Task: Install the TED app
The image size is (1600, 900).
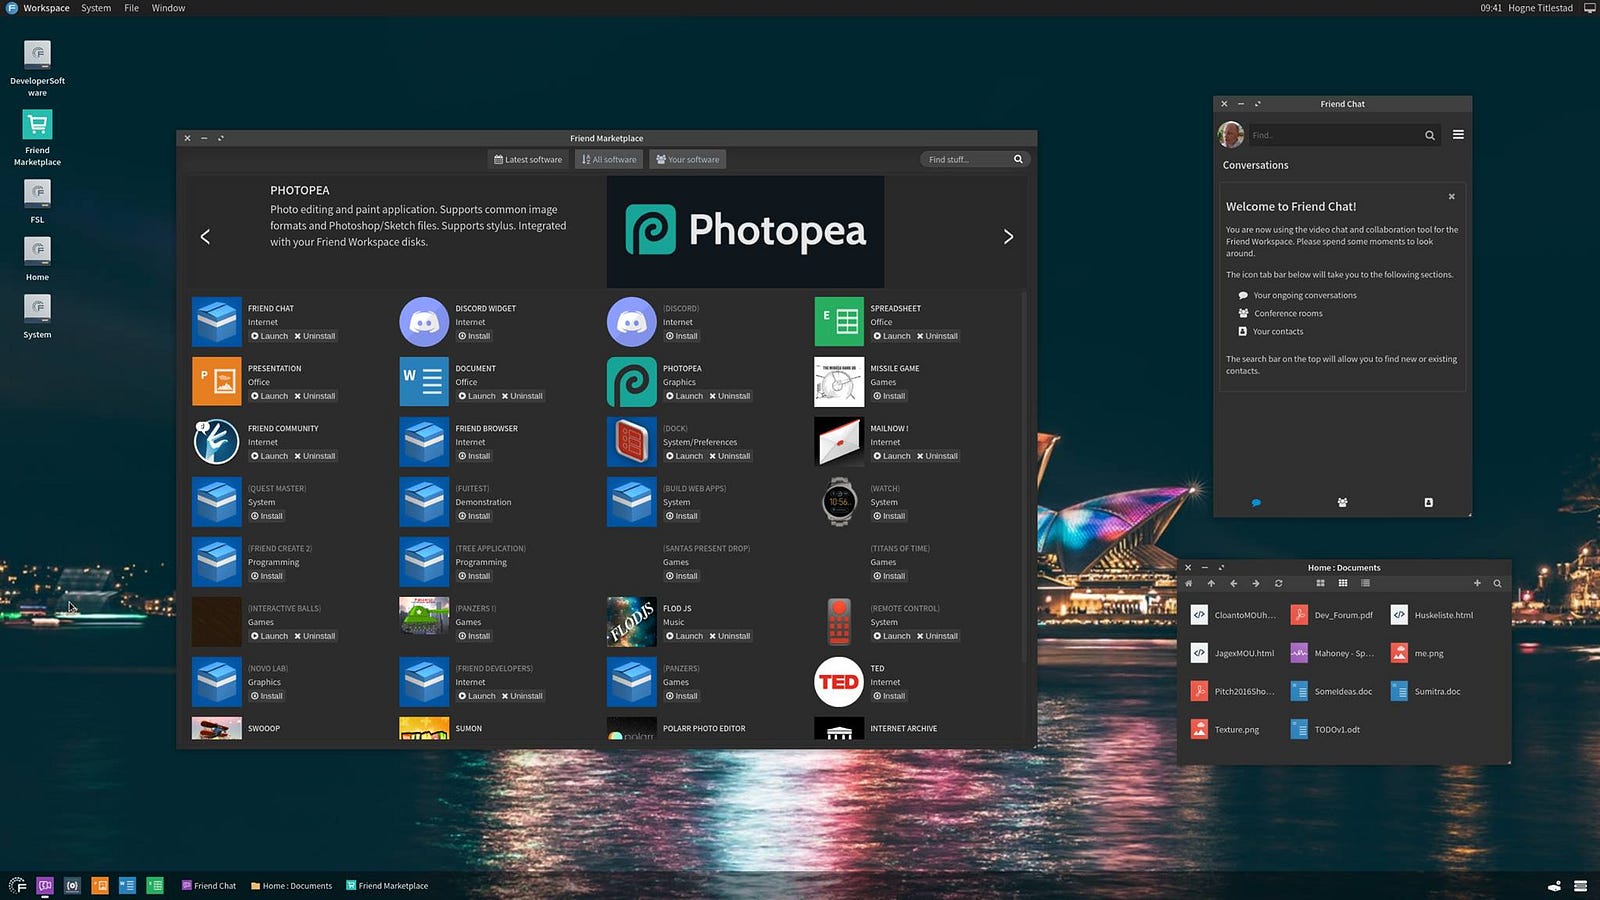Action: coord(889,696)
